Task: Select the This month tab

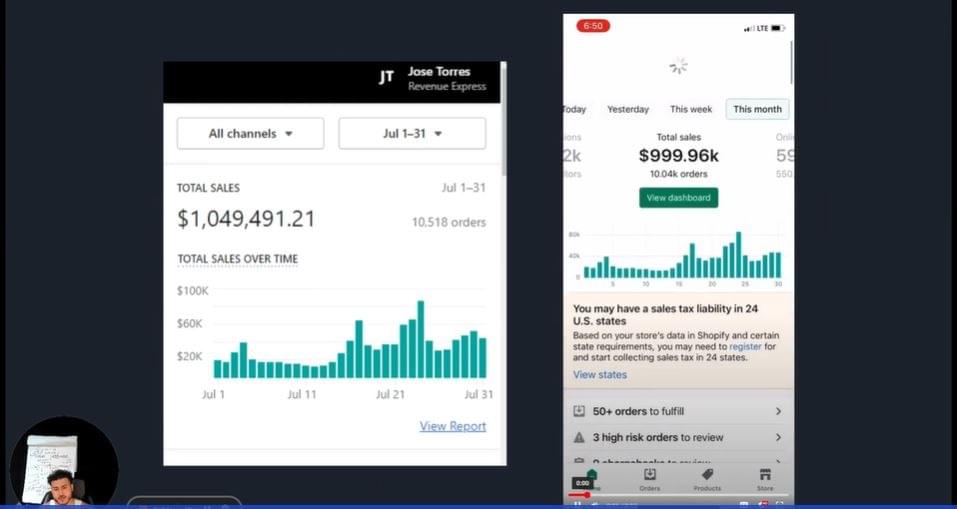Action: pyautogui.click(x=757, y=109)
